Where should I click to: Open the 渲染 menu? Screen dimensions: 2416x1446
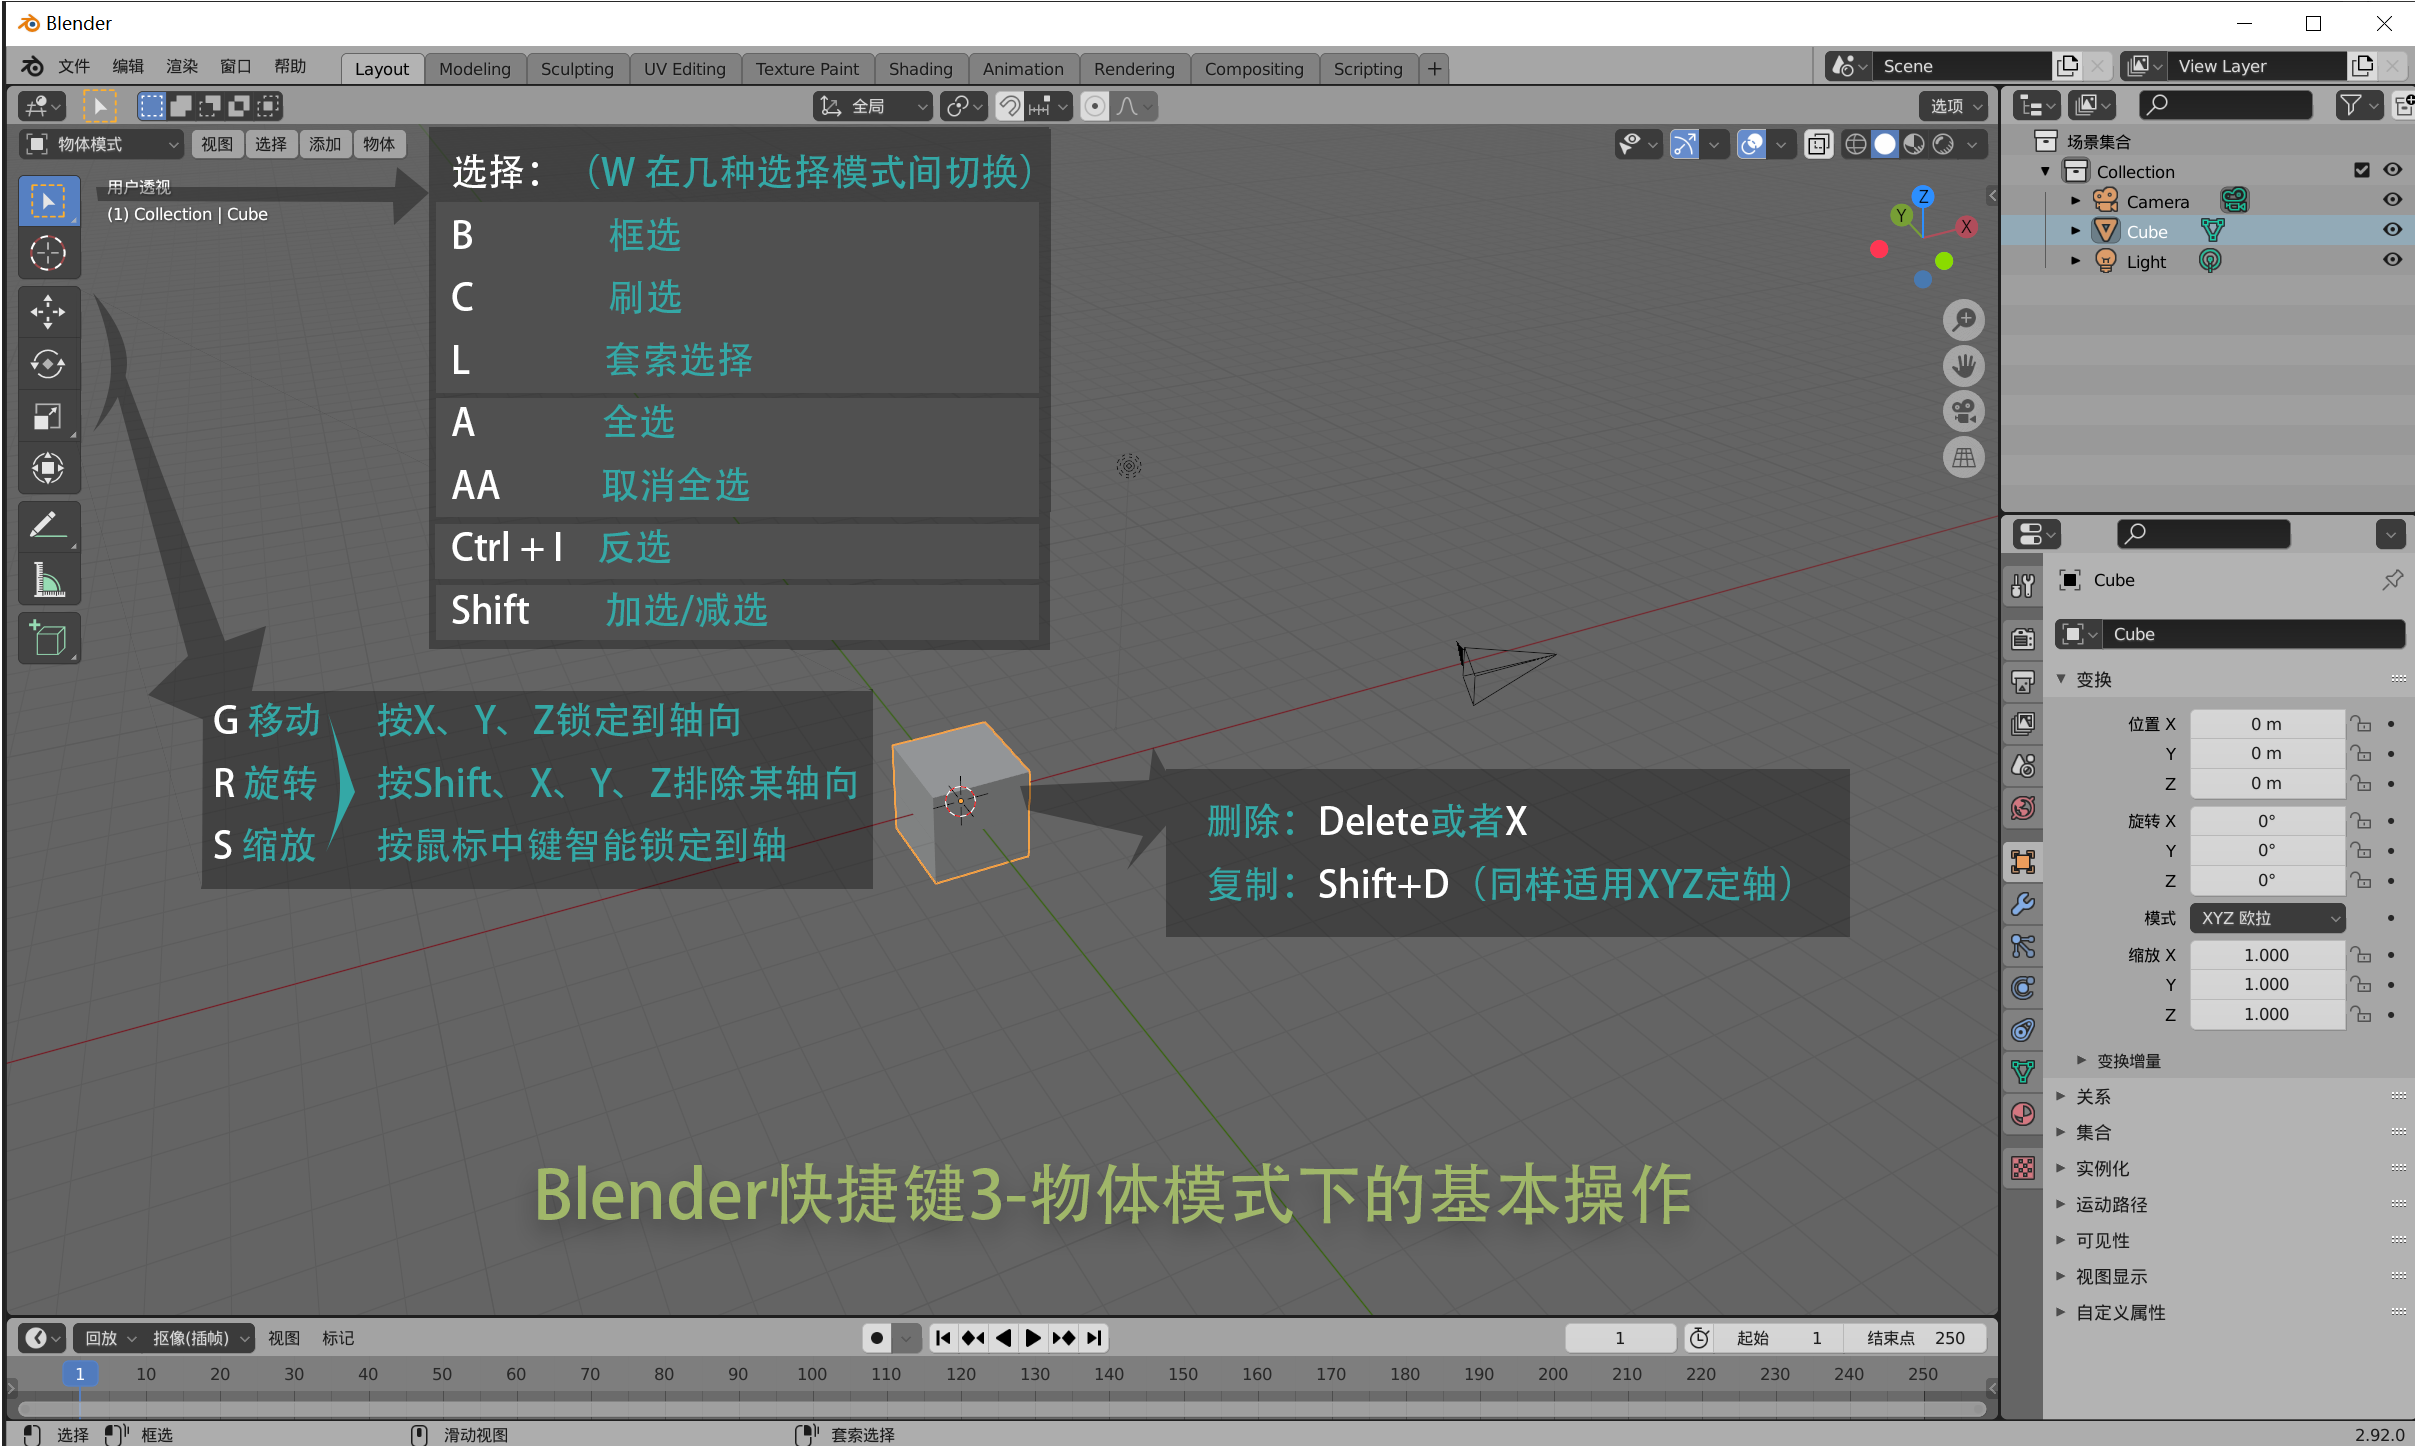pyautogui.click(x=181, y=66)
